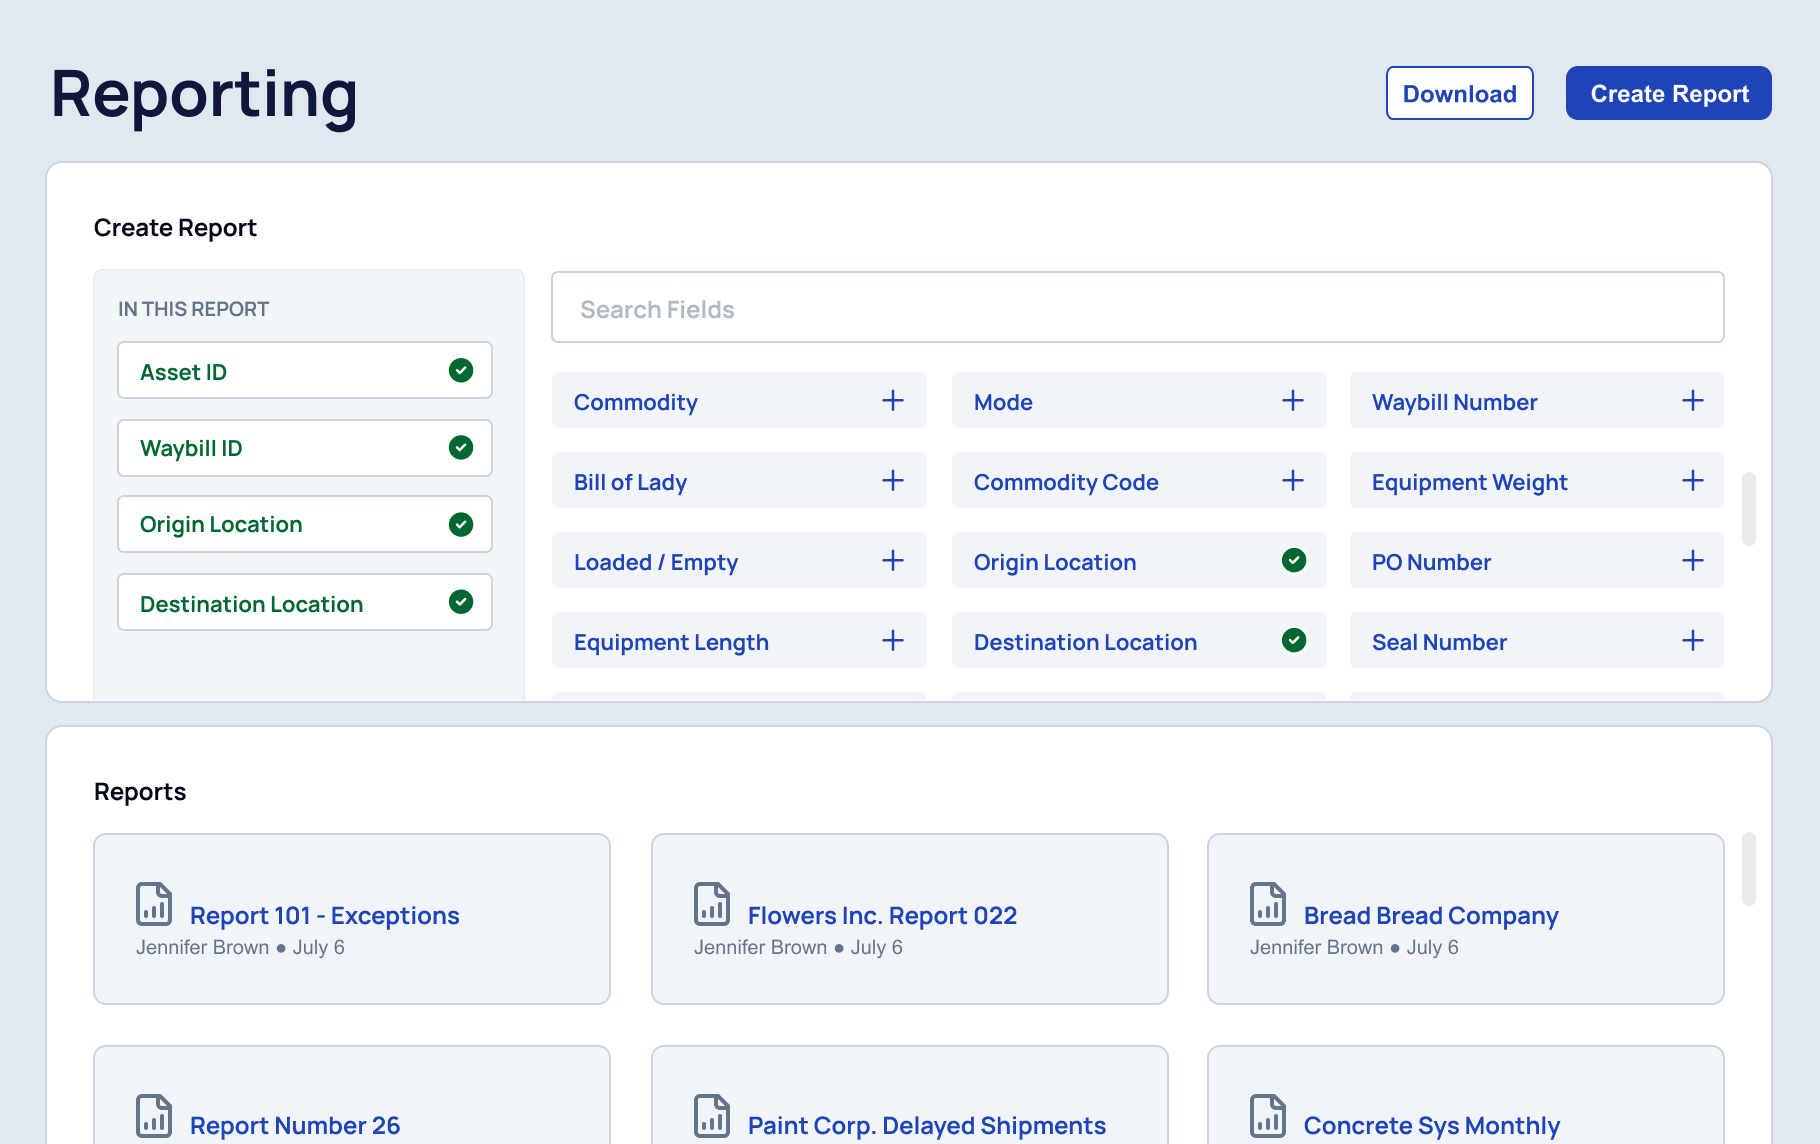Open the Report 101 - Exceptions file icon
The width and height of the screenshot is (1820, 1144).
(x=154, y=904)
